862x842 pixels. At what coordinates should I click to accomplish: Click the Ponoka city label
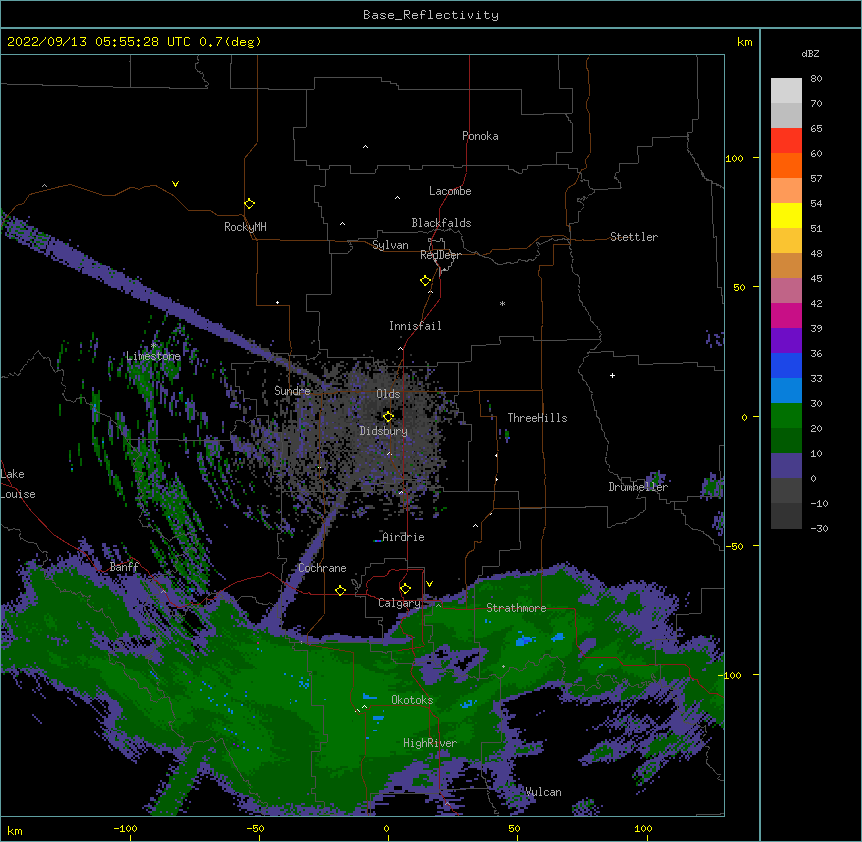pos(480,136)
